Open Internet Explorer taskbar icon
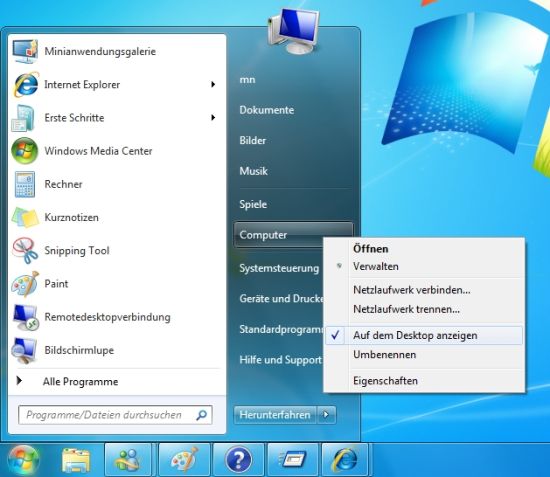Screen dimensions: 550x477 345,460
